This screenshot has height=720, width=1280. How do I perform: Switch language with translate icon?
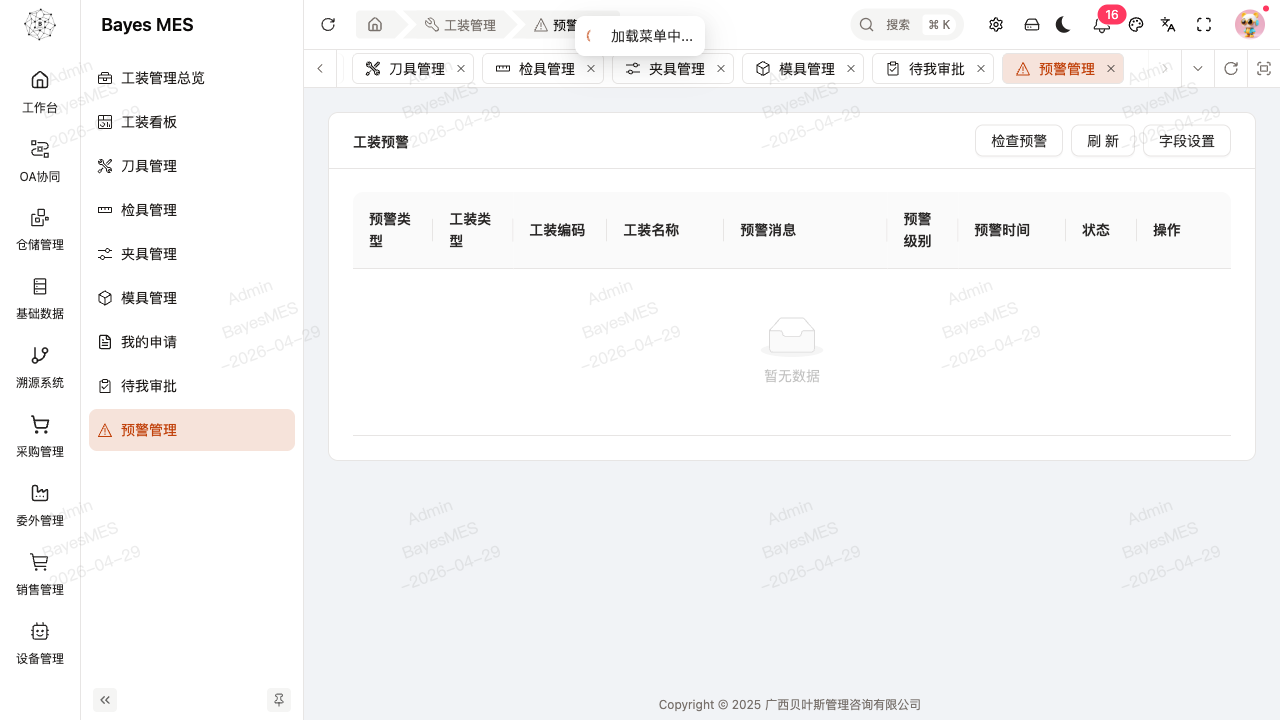point(1168,25)
